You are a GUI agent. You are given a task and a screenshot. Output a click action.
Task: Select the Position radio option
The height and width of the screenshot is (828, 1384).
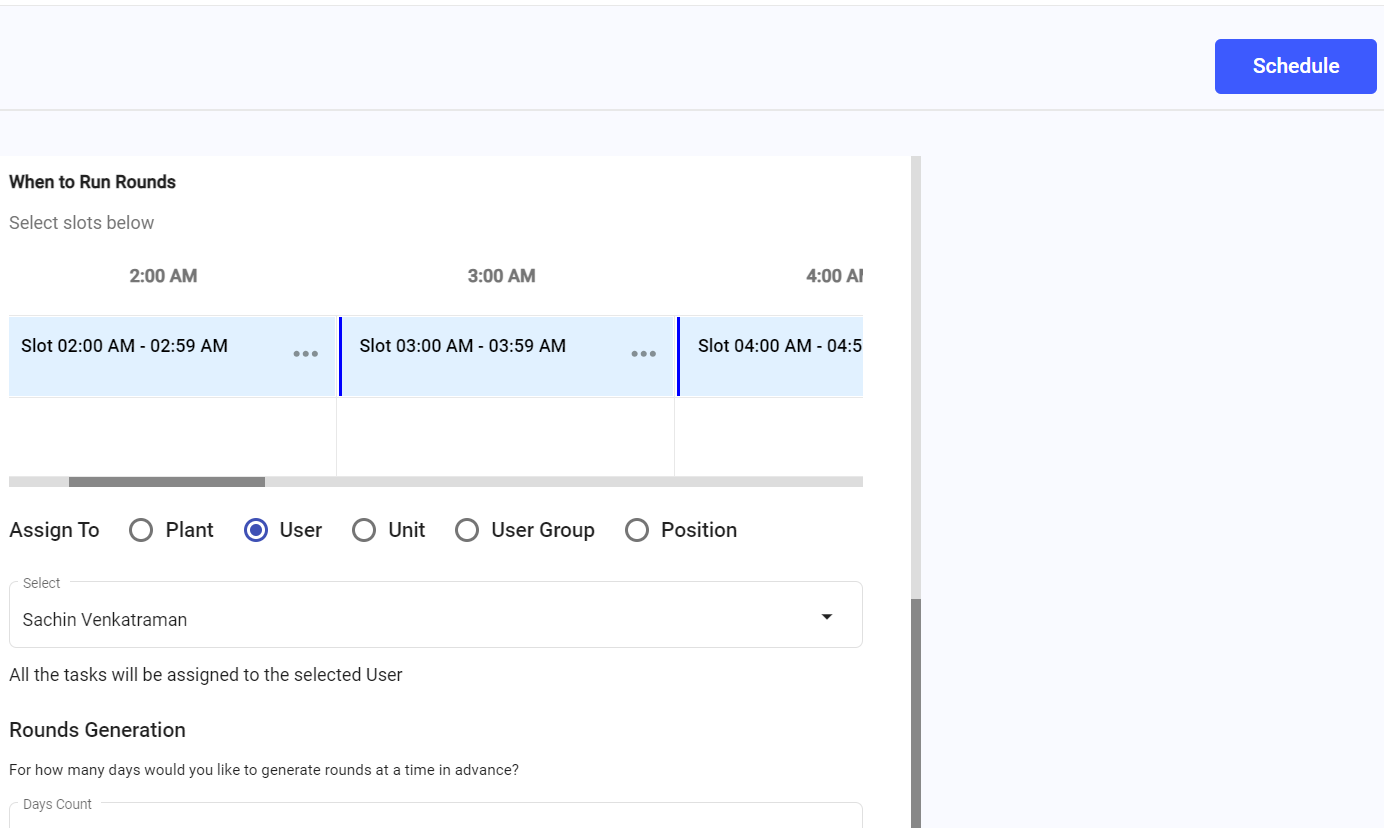pos(637,530)
